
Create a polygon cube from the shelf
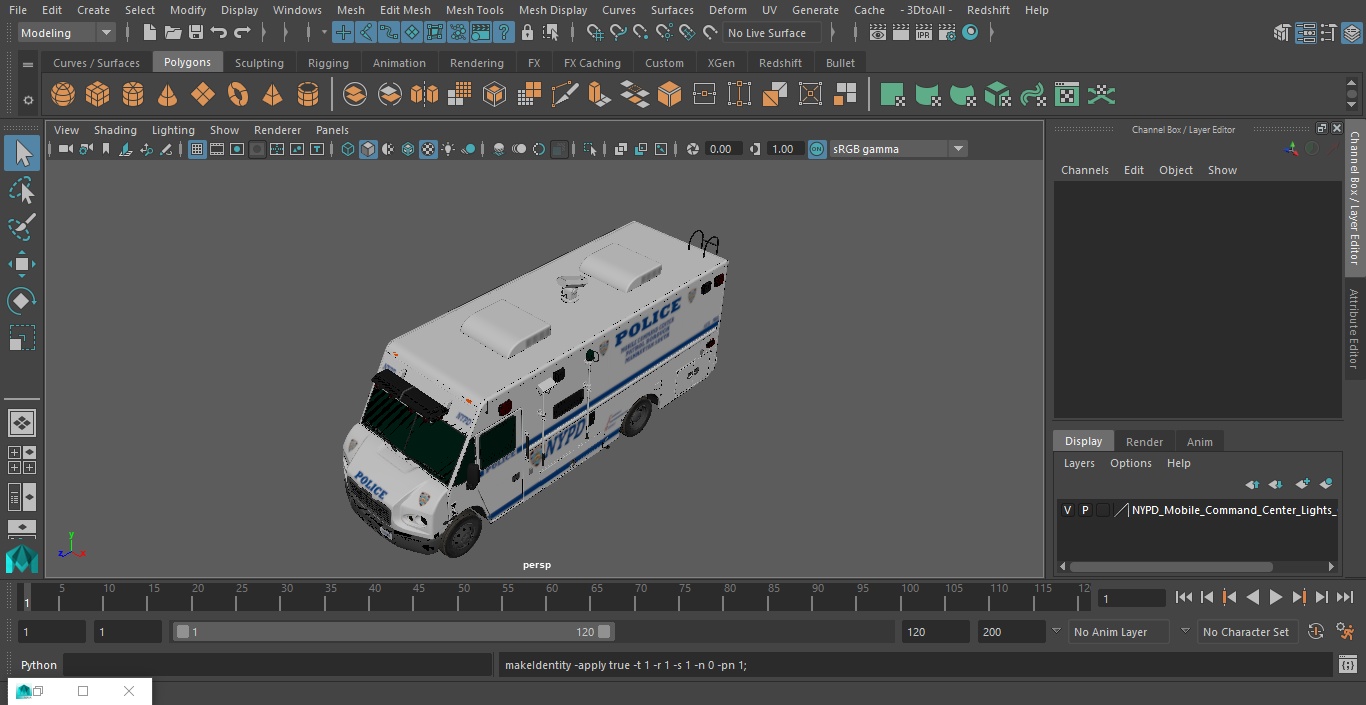[98, 95]
